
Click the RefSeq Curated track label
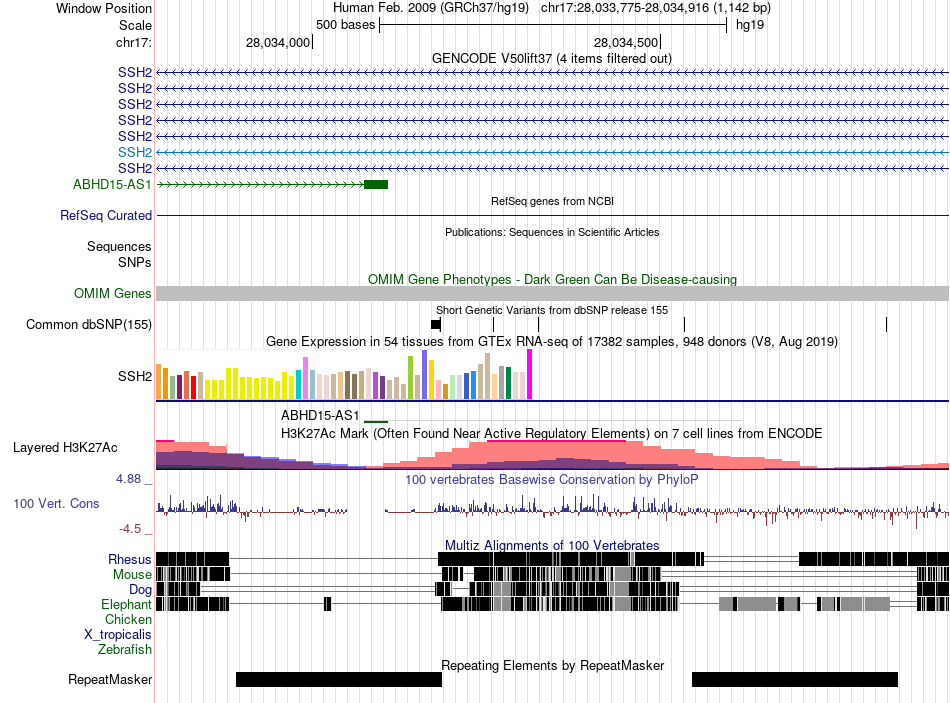point(106,215)
